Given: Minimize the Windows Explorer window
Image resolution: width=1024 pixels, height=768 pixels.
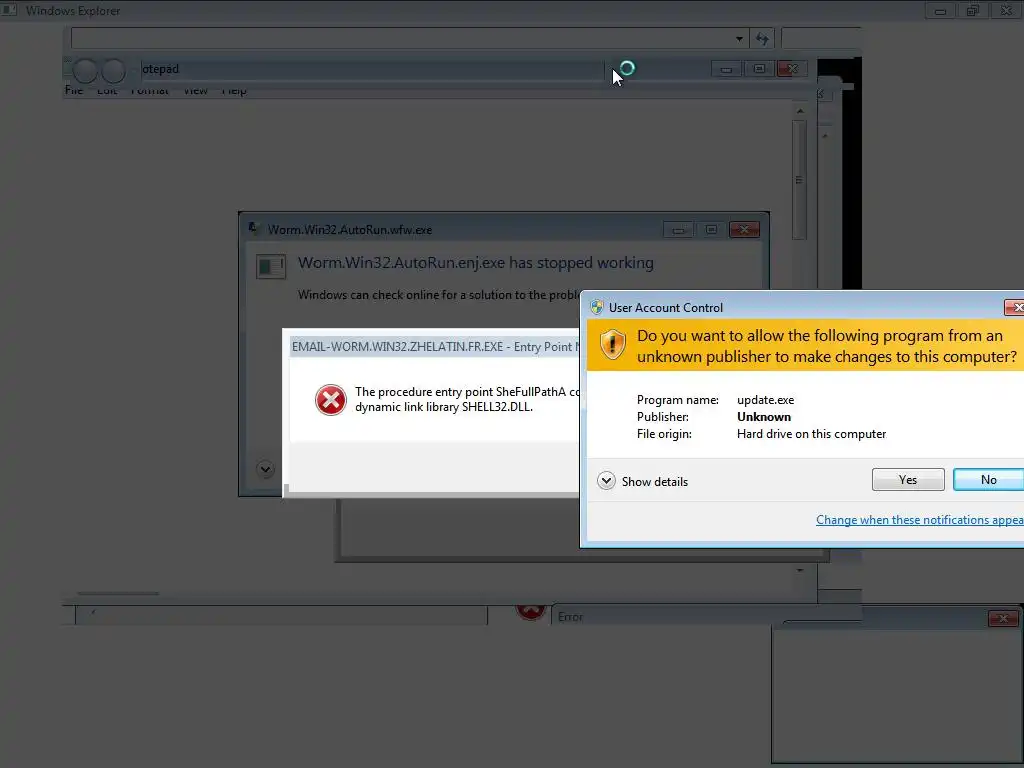Looking at the screenshot, I should [940, 10].
